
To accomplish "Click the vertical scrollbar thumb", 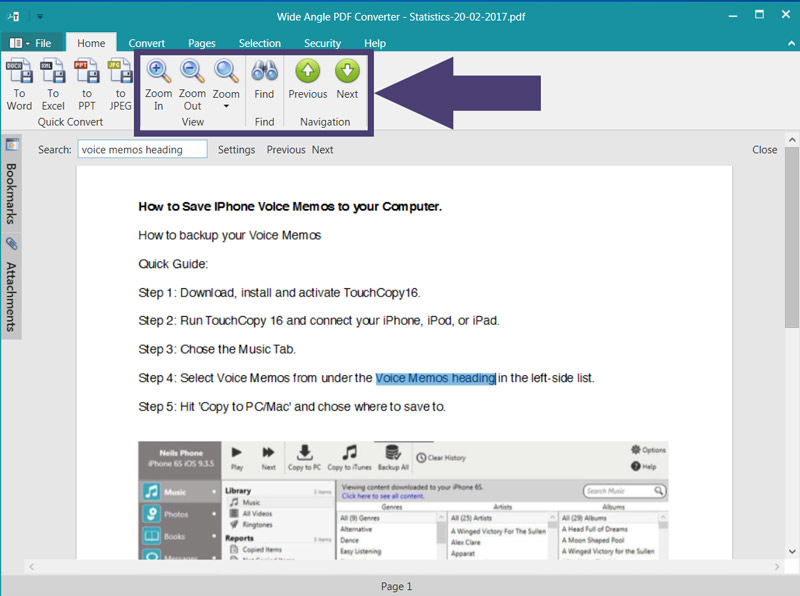I will tap(791, 238).
